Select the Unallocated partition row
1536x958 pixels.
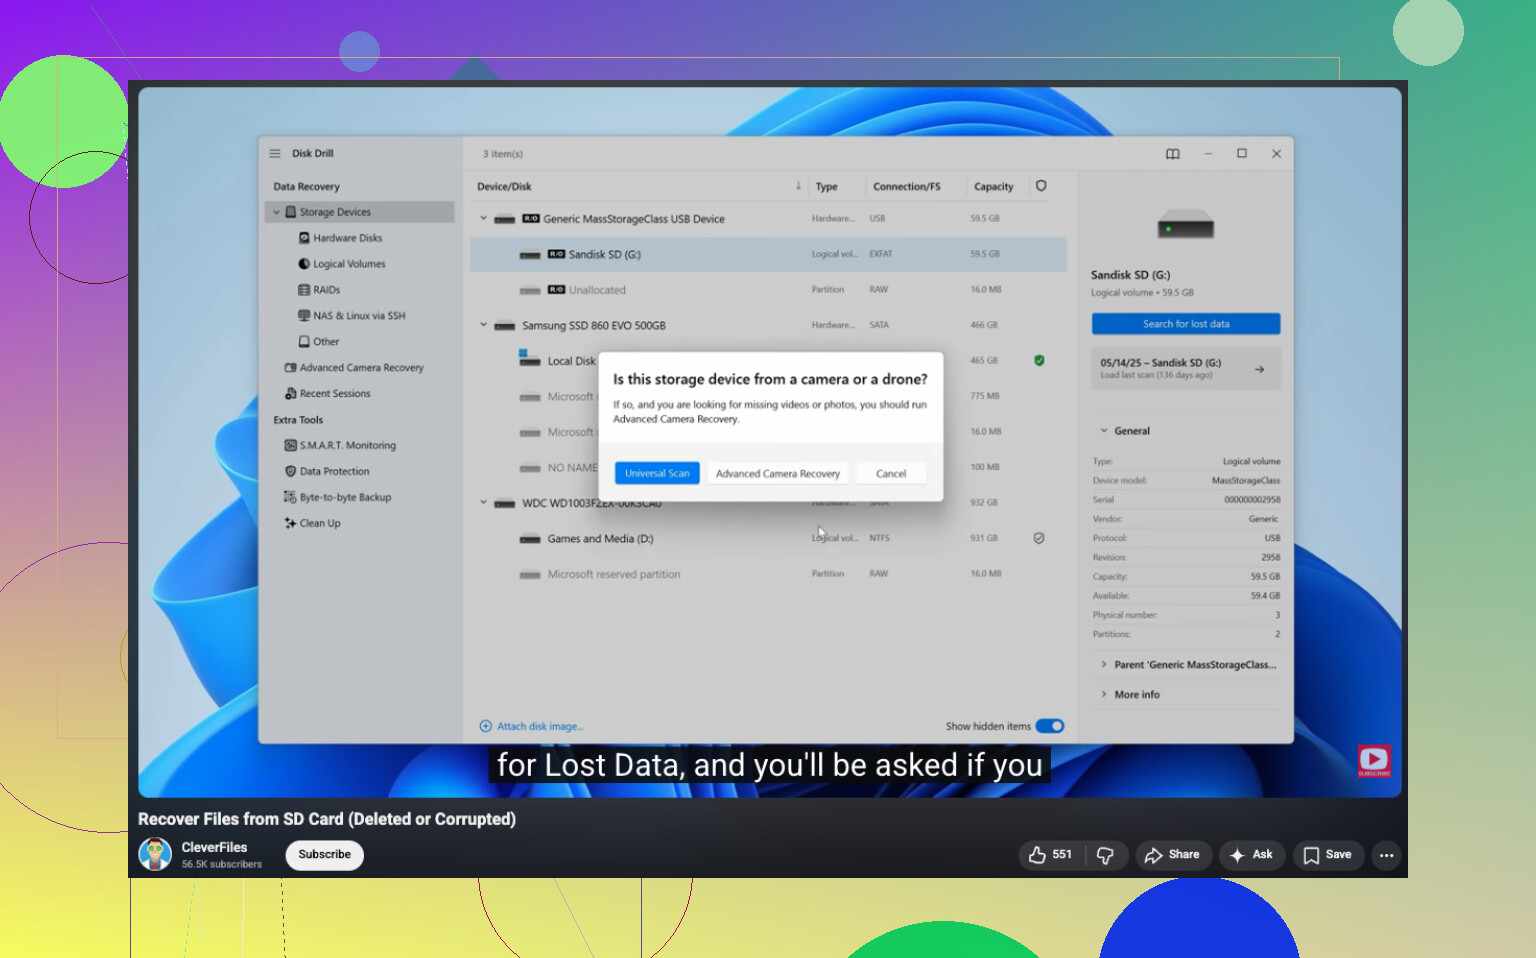click(x=768, y=290)
